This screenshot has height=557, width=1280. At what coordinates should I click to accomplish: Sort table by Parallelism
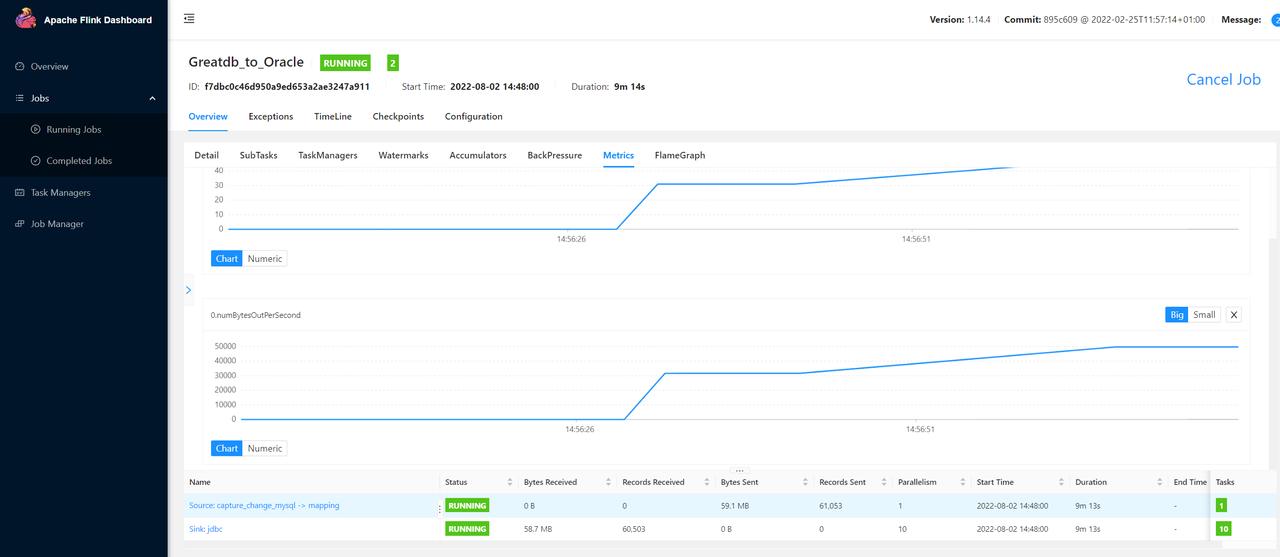pos(962,482)
